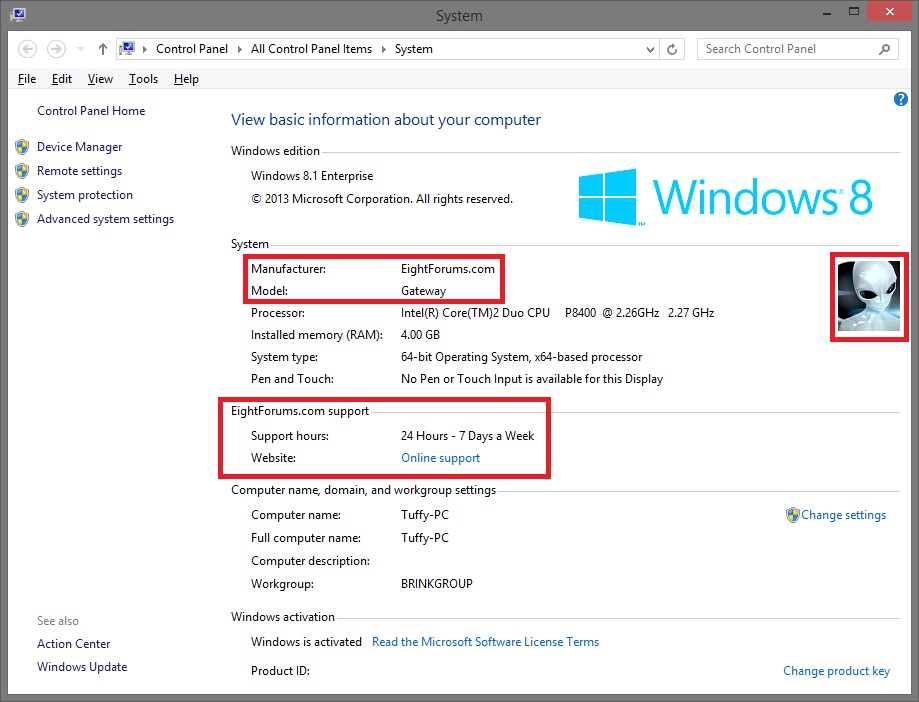919x702 pixels.
Task: Maximize the System window
Action: pyautogui.click(x=854, y=12)
